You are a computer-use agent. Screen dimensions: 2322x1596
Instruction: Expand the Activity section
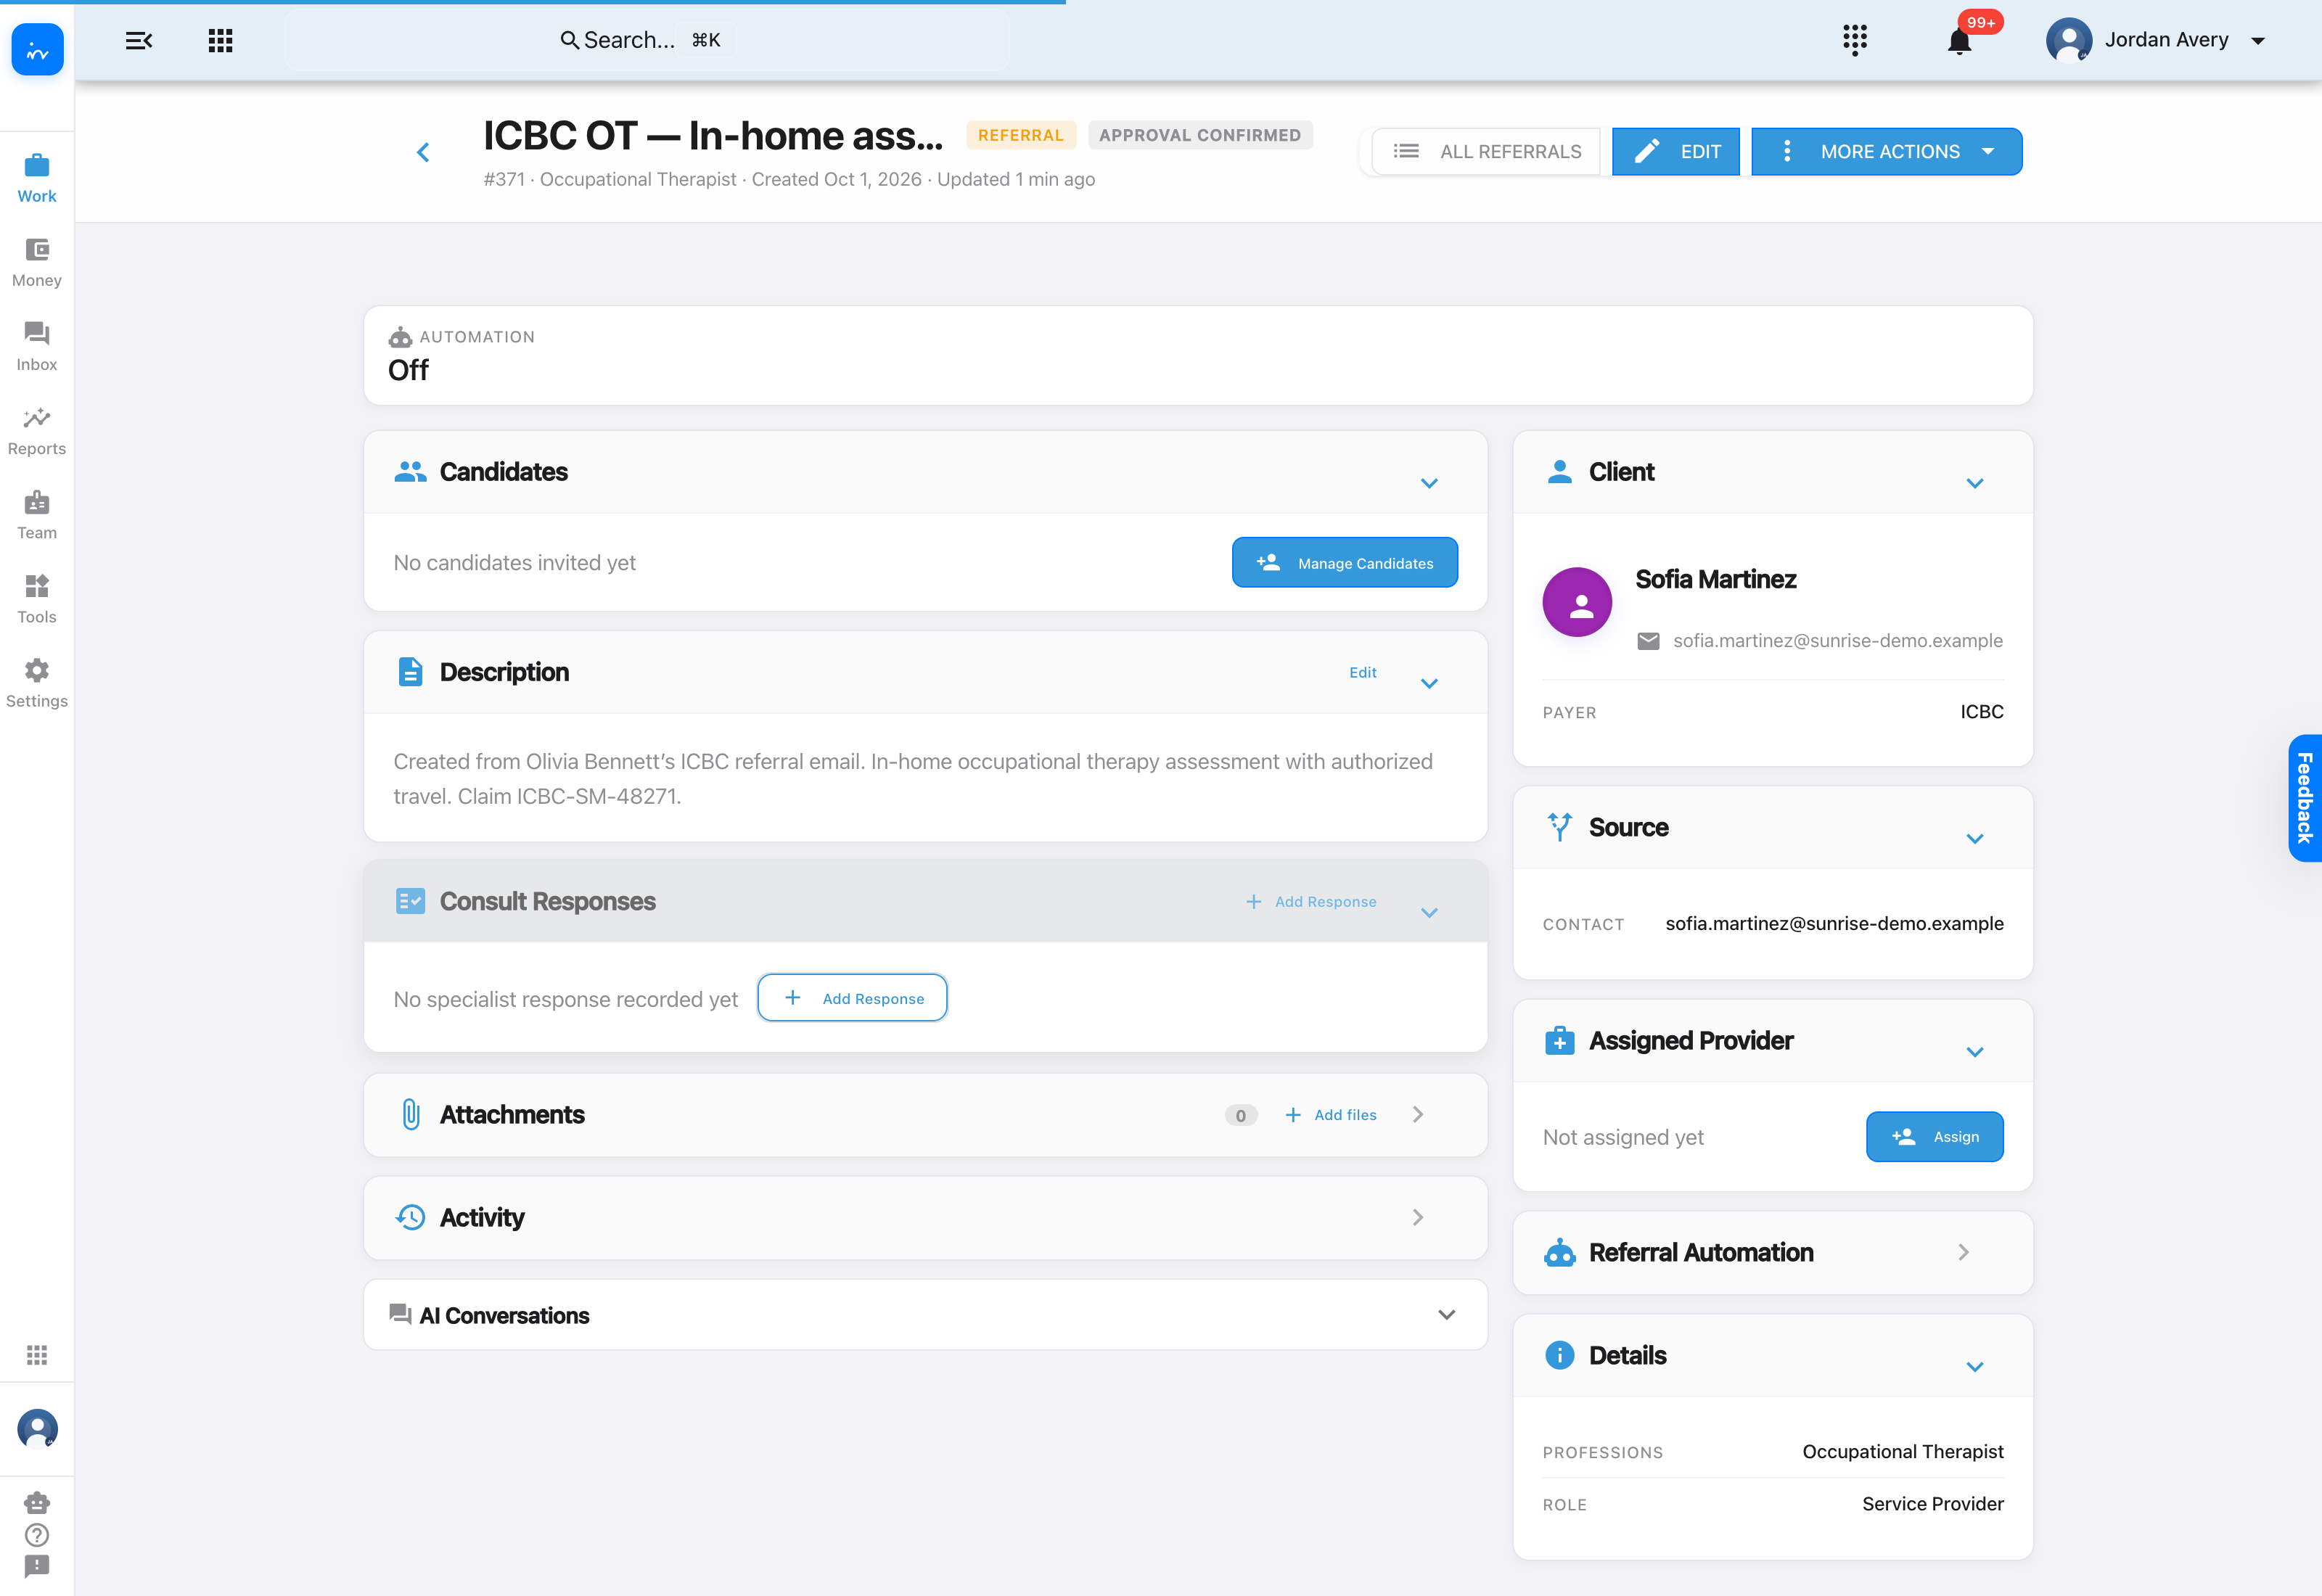(1417, 1217)
